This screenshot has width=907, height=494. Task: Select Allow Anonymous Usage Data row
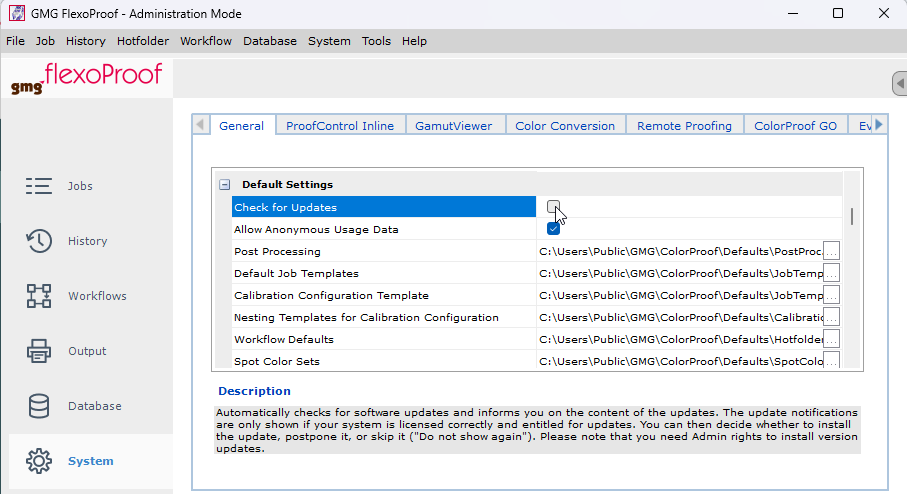(384, 229)
